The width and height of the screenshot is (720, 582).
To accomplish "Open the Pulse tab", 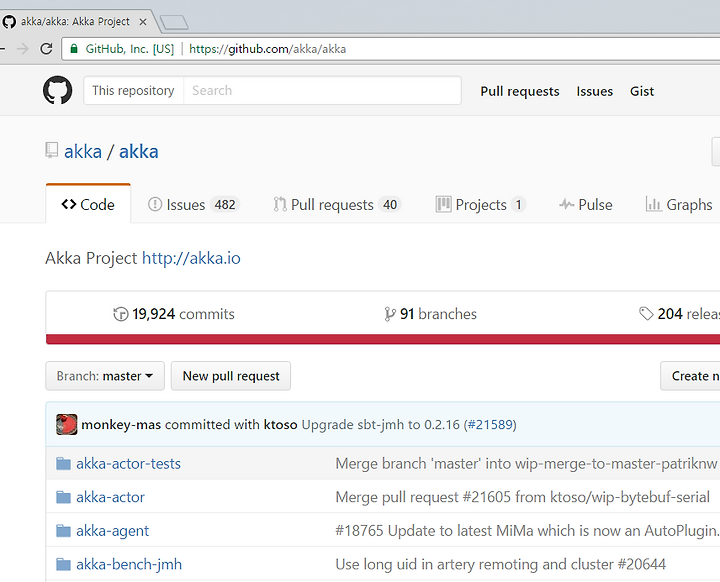I will (x=585, y=204).
